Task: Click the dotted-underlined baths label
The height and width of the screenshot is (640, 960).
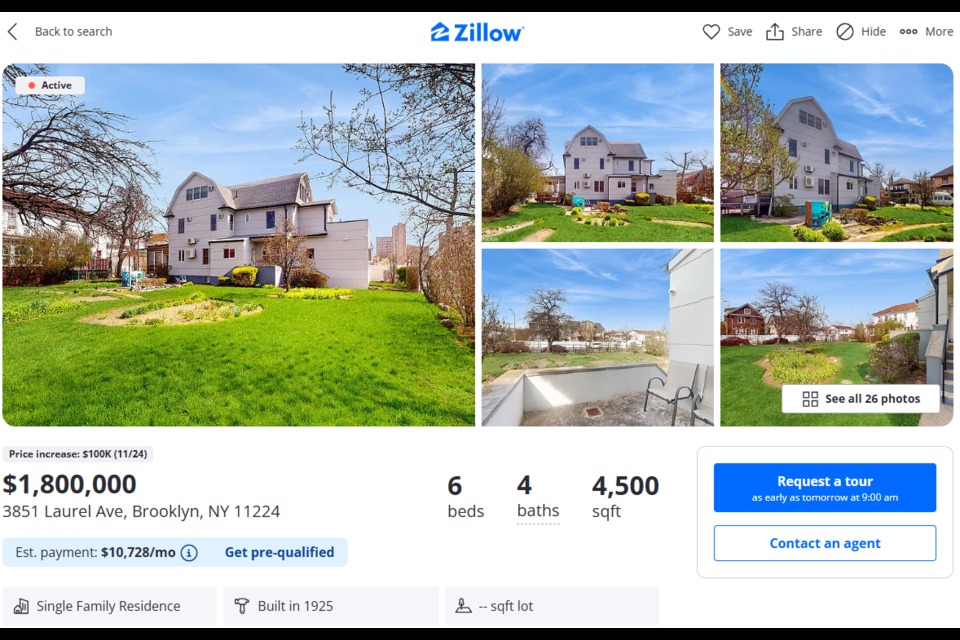Action: pyautogui.click(x=538, y=511)
